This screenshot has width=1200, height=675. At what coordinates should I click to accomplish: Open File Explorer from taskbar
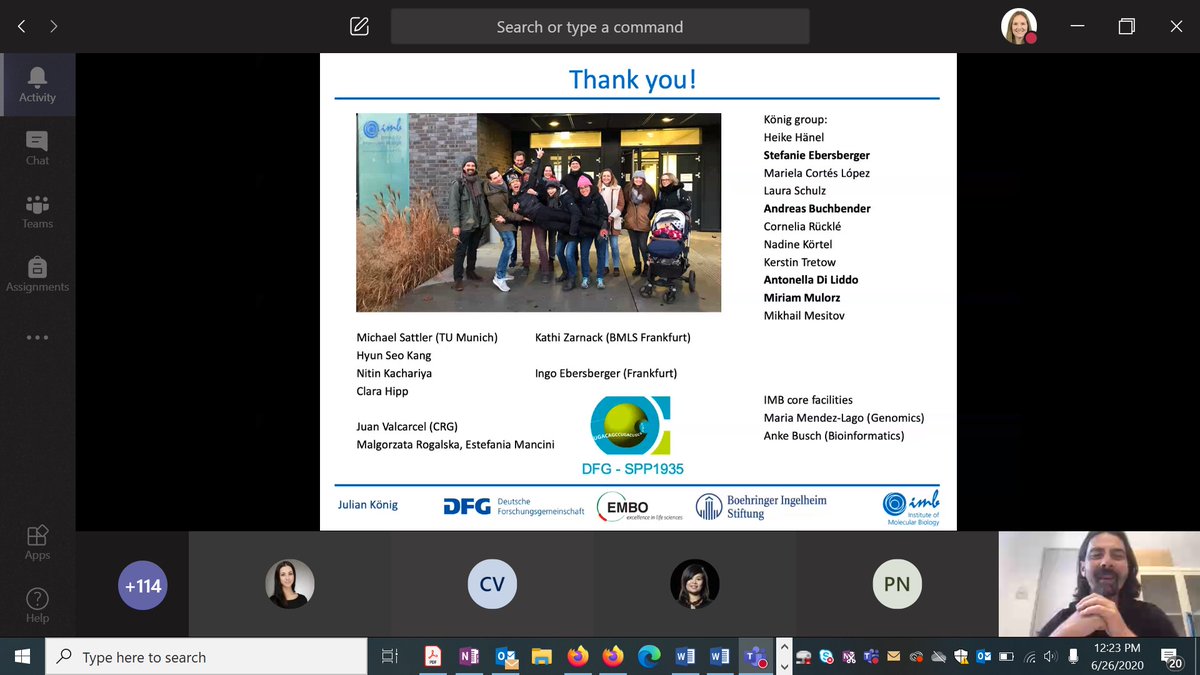point(541,656)
